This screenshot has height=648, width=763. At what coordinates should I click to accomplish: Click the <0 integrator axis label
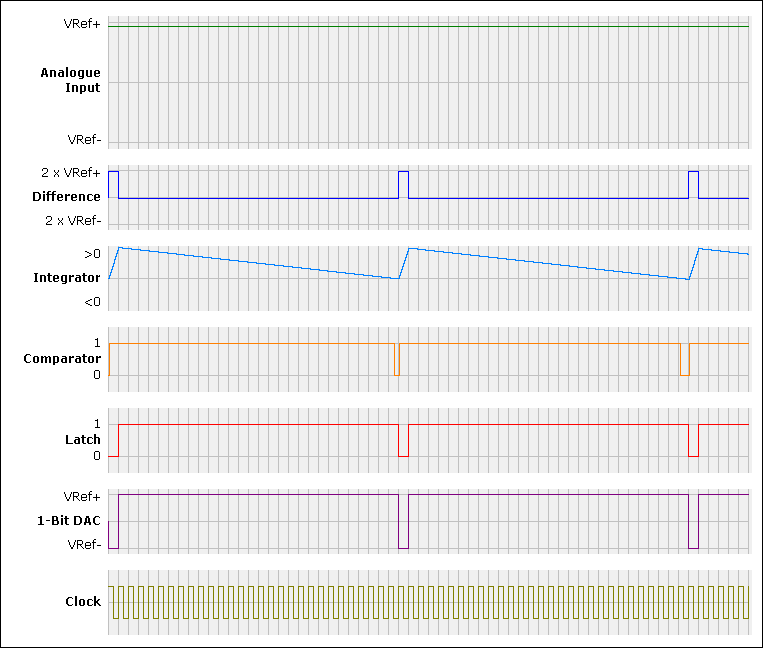92,302
